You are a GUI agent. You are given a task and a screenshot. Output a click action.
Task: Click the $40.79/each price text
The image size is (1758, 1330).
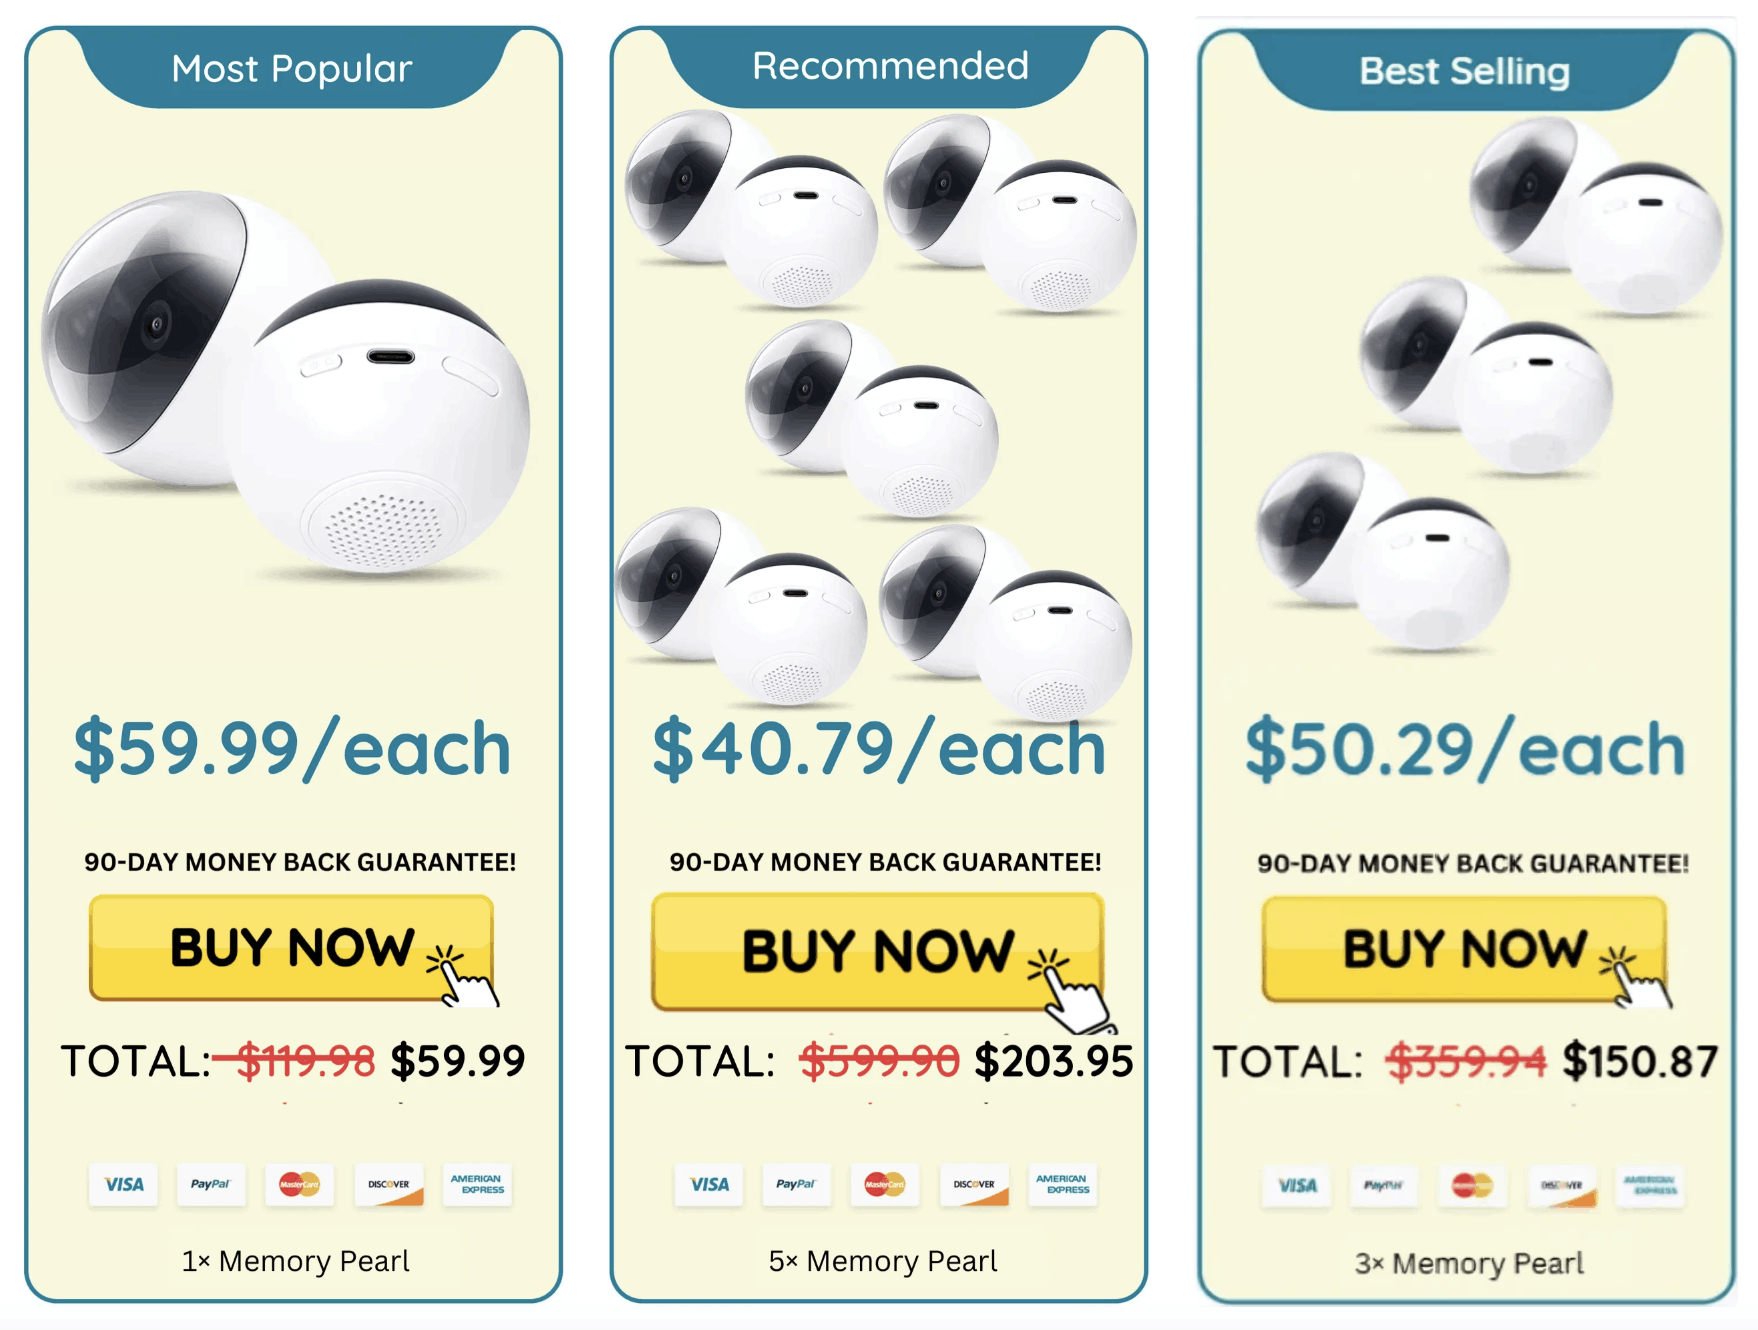(x=879, y=749)
